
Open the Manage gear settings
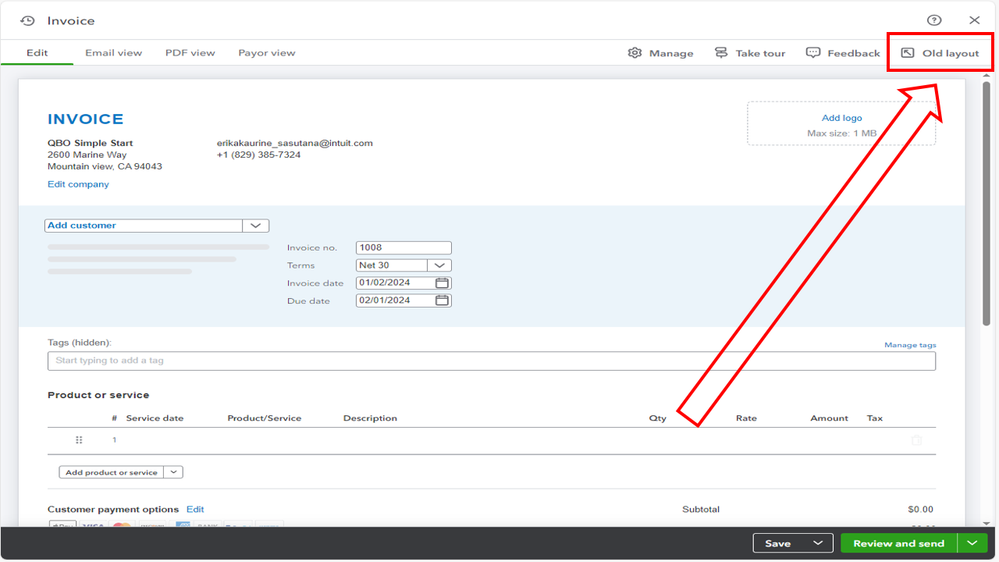click(661, 53)
